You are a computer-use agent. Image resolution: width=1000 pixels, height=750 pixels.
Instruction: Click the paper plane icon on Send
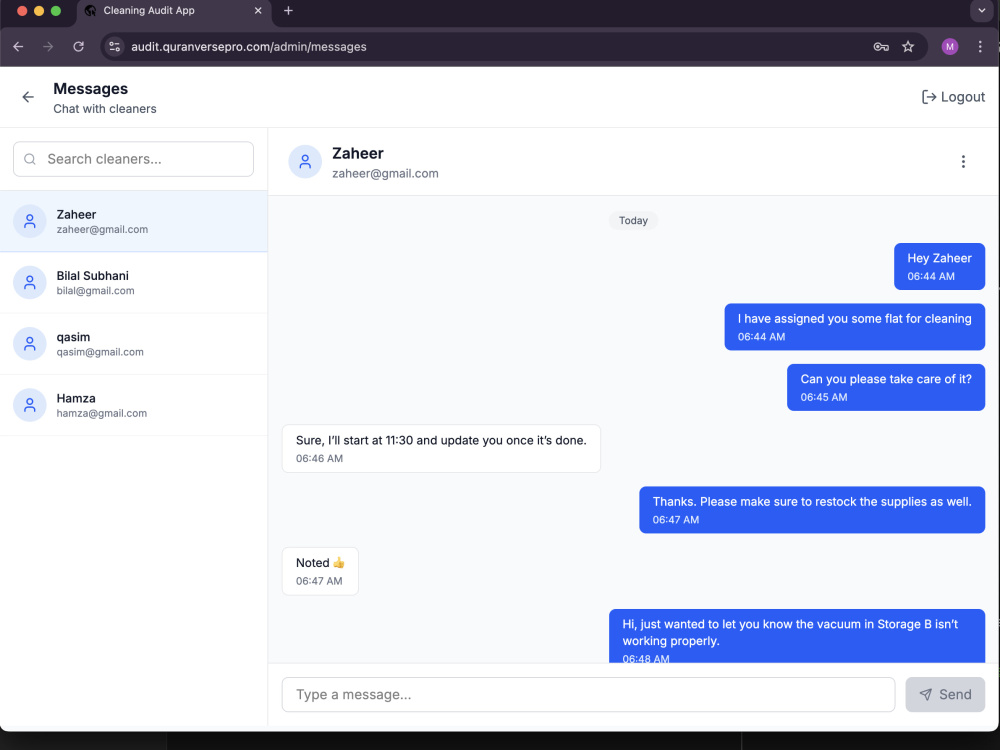click(x=925, y=695)
